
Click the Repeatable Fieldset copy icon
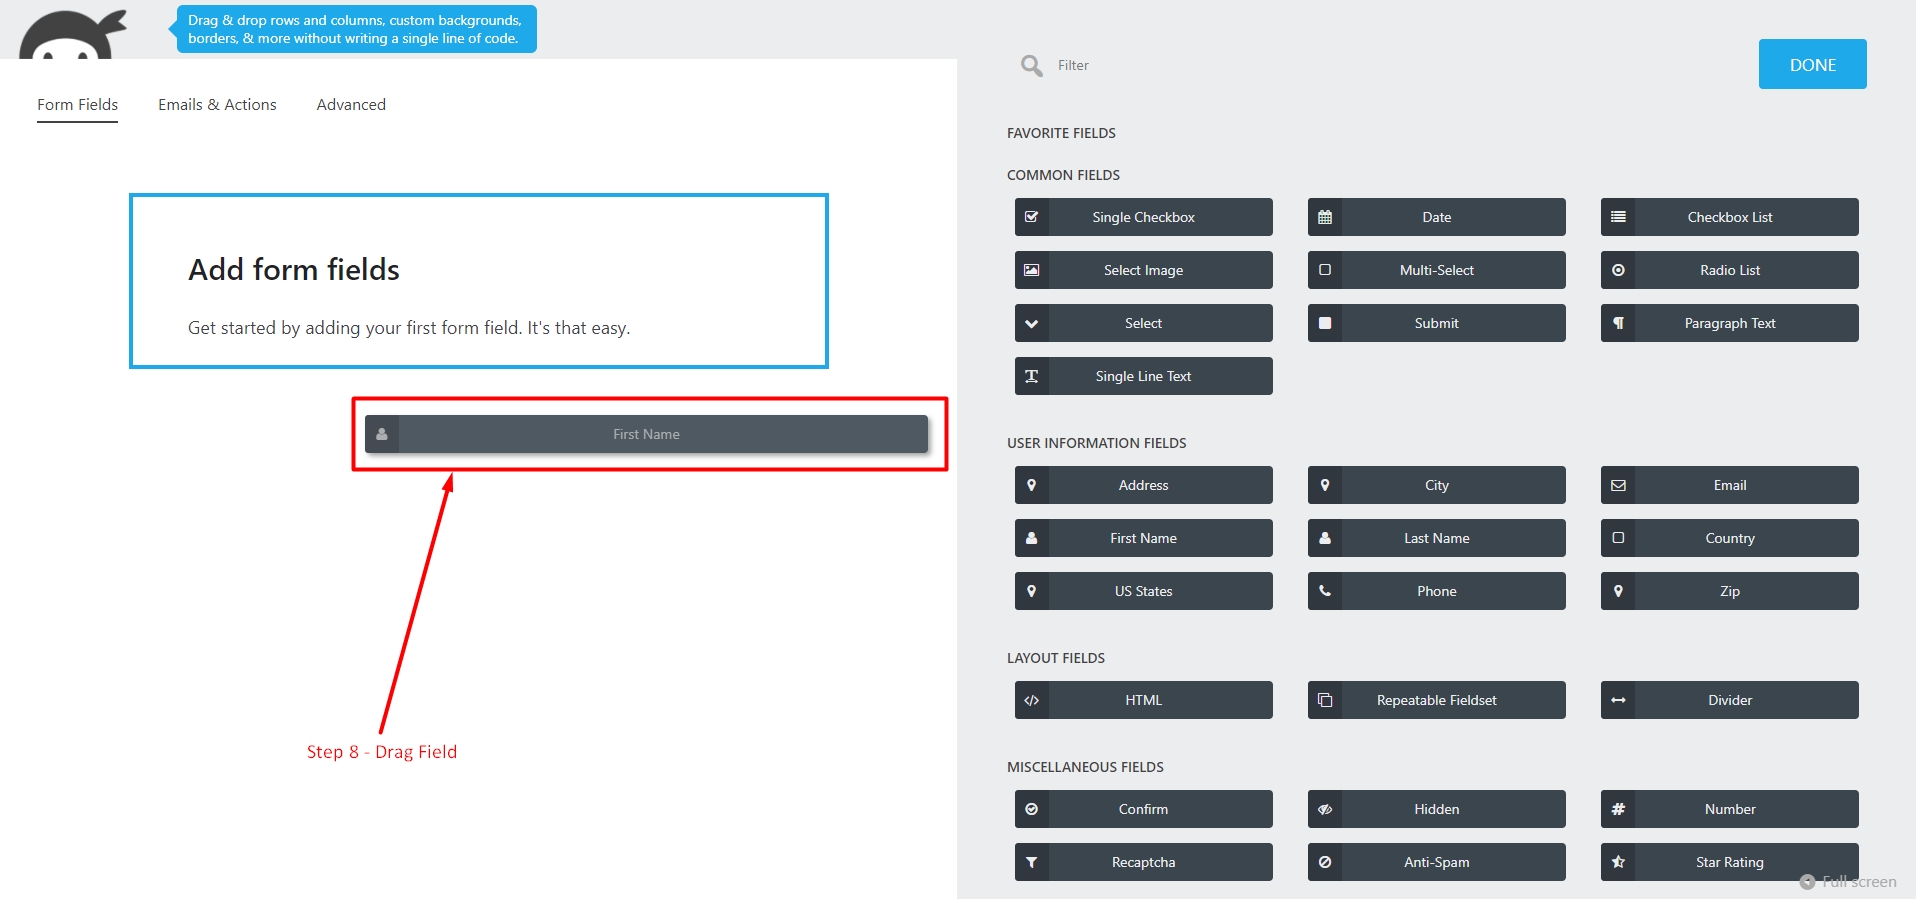click(x=1324, y=700)
